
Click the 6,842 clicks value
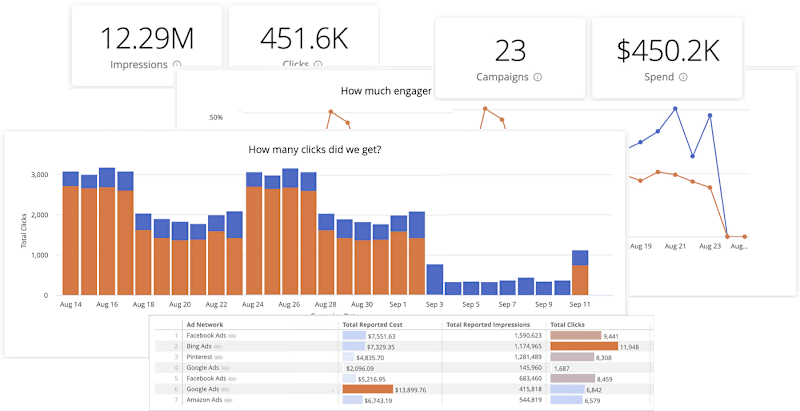point(595,390)
